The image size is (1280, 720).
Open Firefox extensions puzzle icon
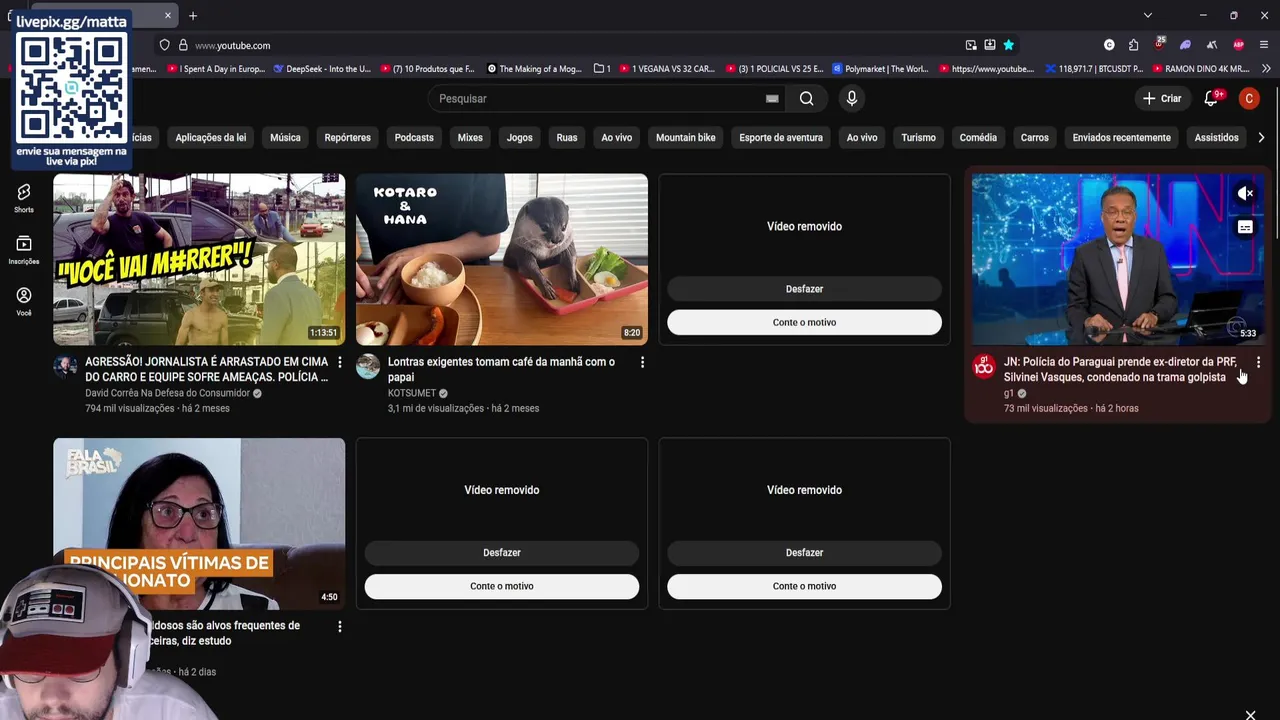click(x=1133, y=45)
